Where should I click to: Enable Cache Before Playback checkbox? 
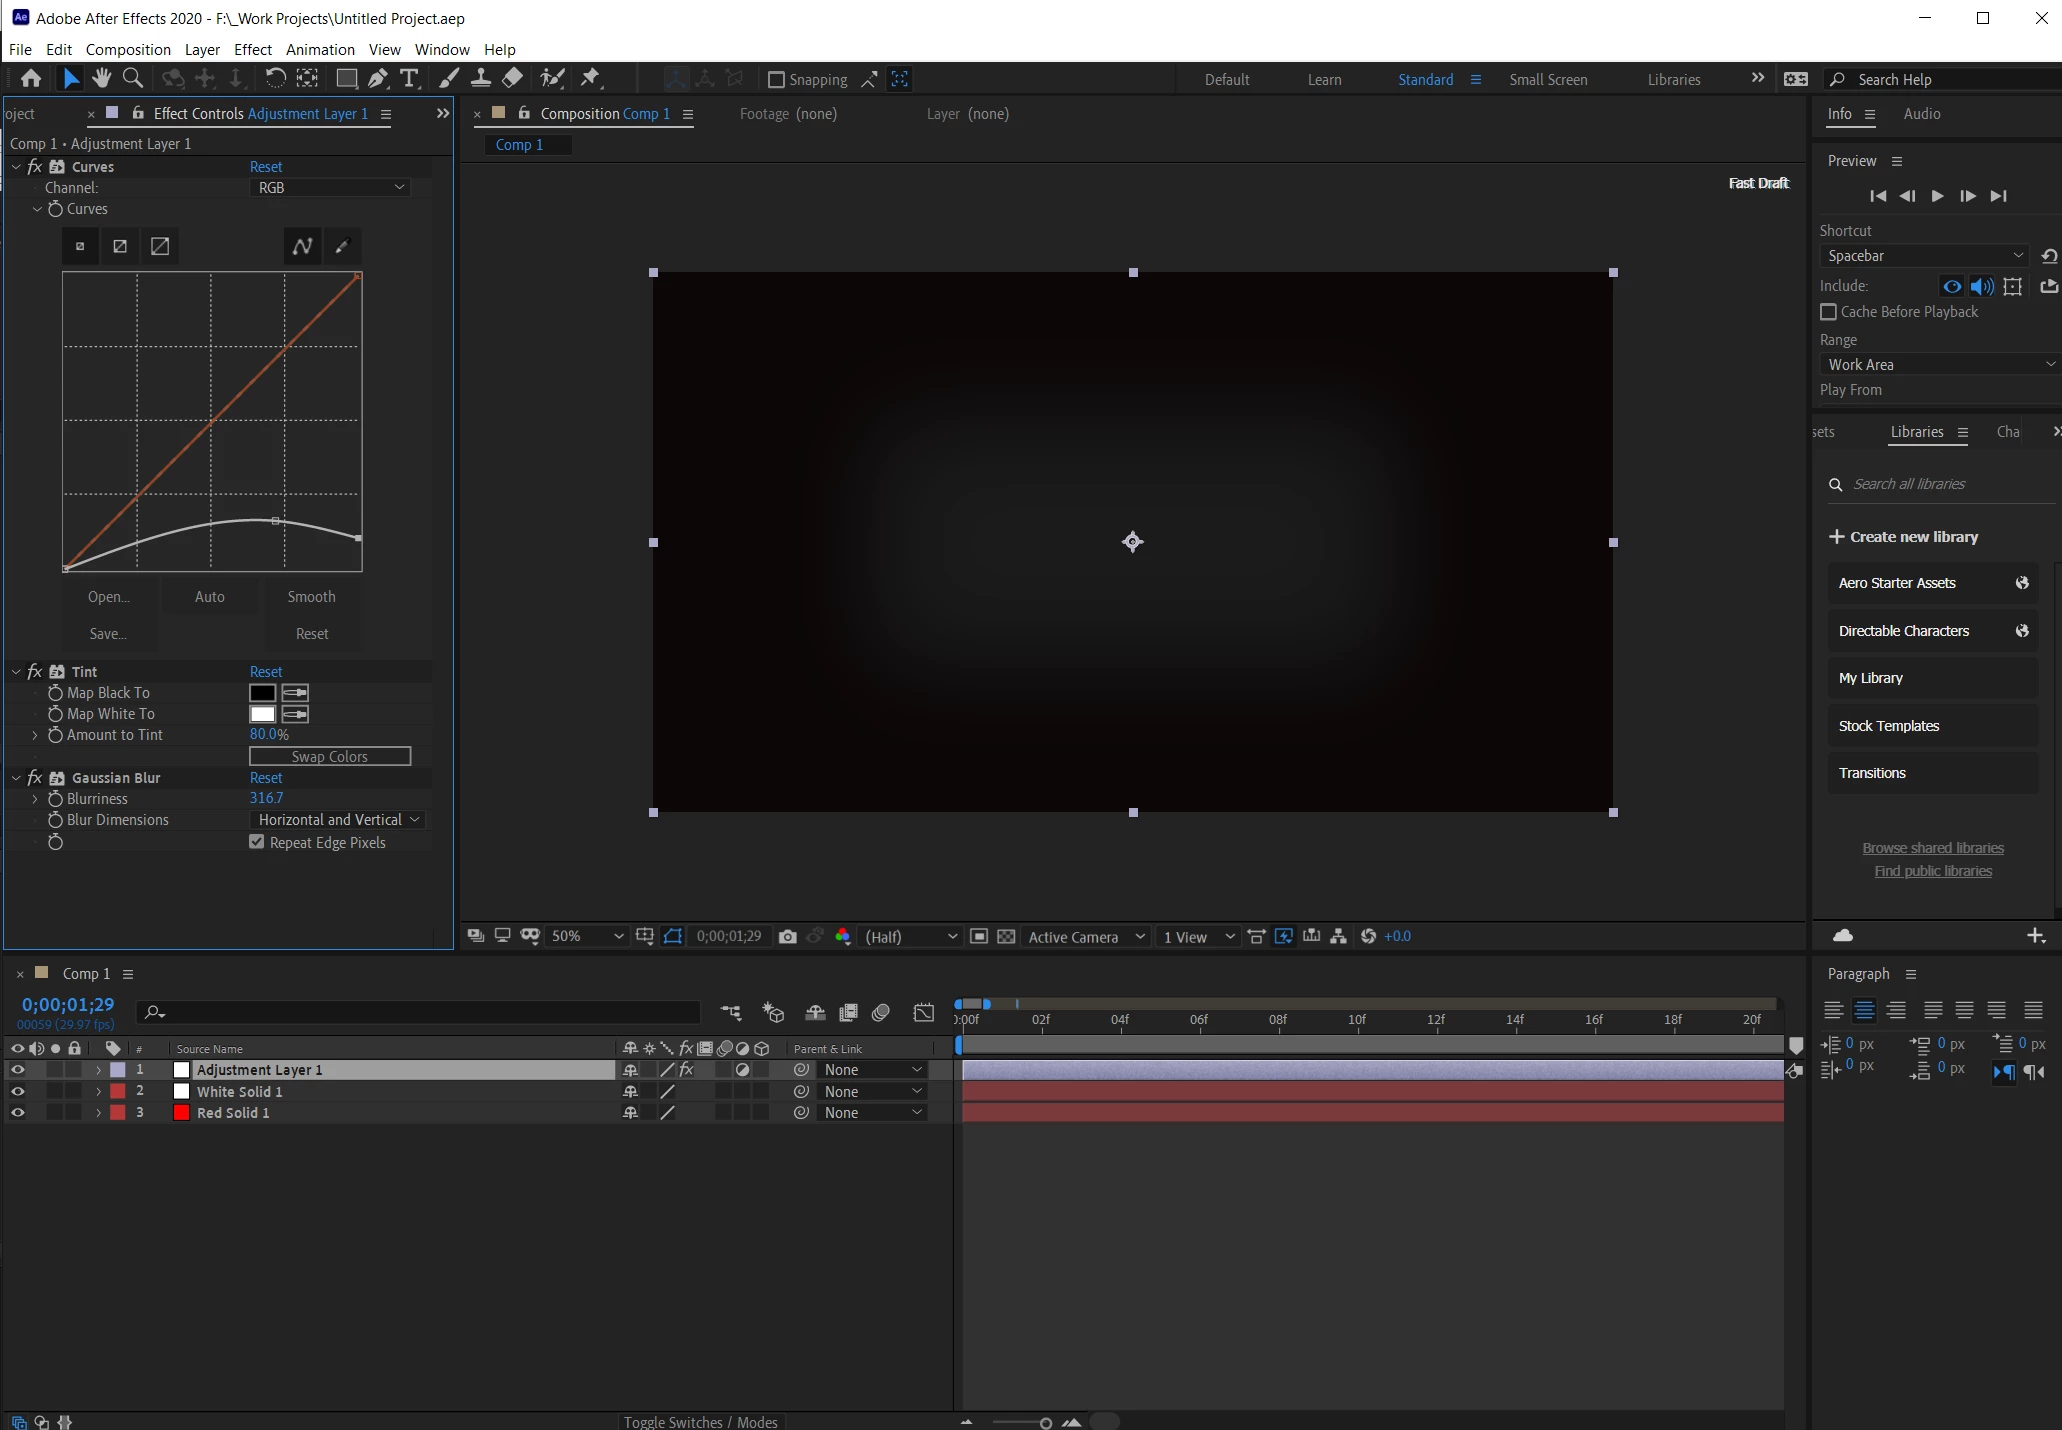(1829, 312)
